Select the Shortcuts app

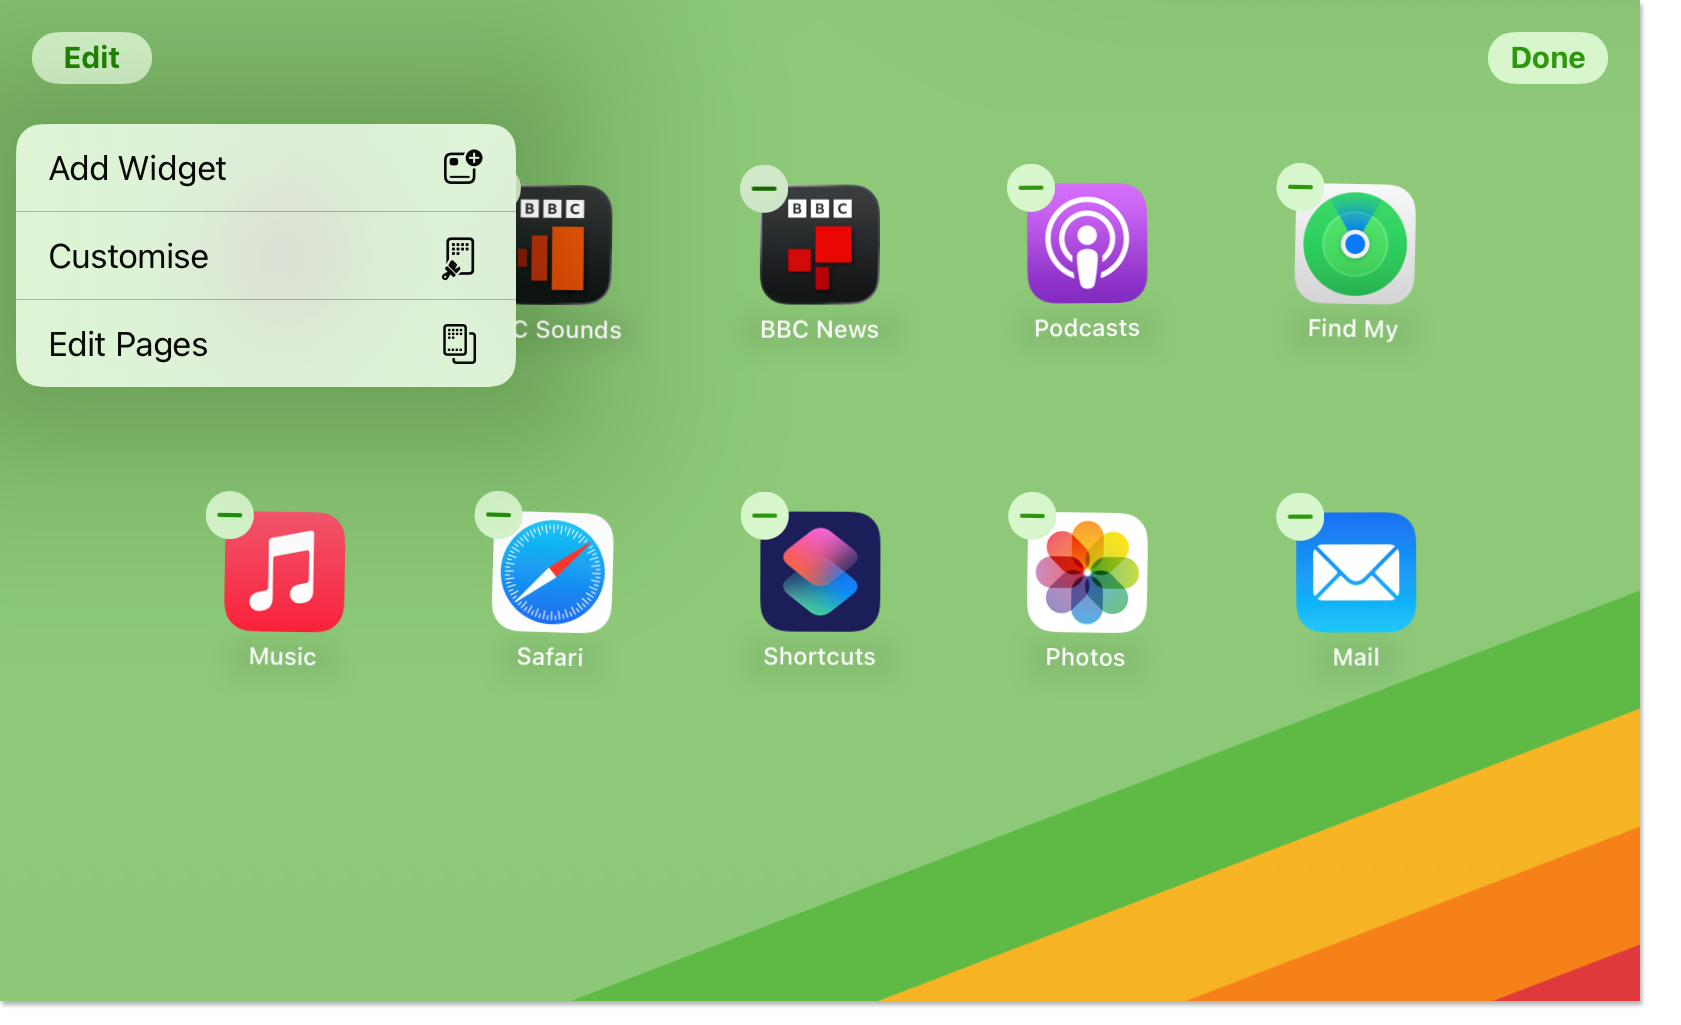819,571
